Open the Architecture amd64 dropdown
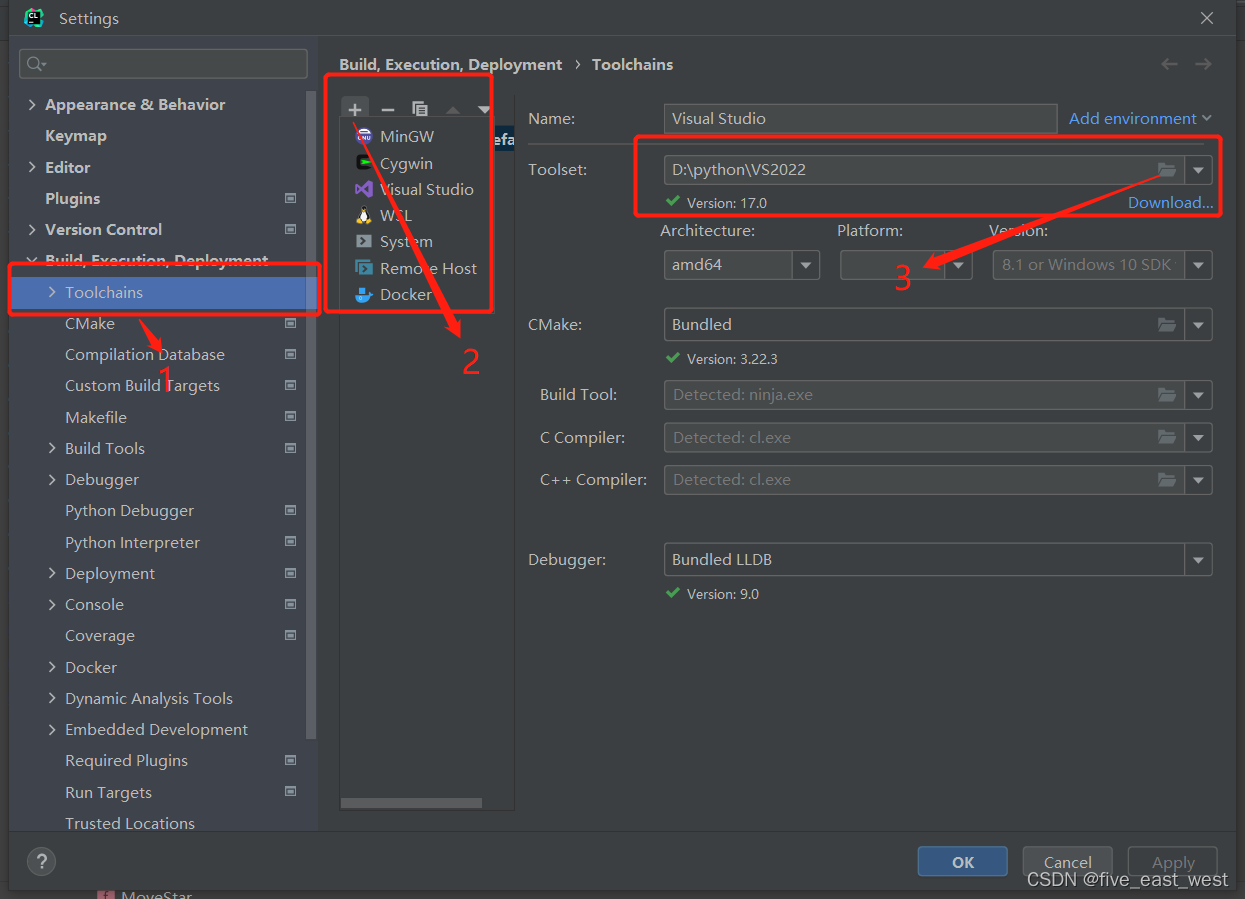1245x899 pixels. pyautogui.click(x=742, y=265)
